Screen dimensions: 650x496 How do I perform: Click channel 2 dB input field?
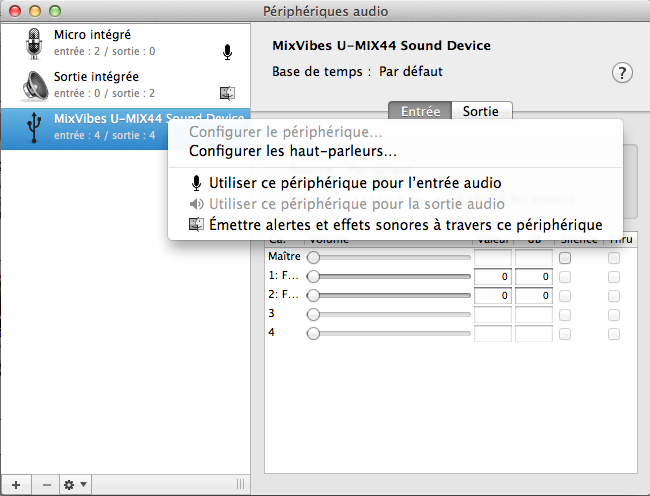534,295
